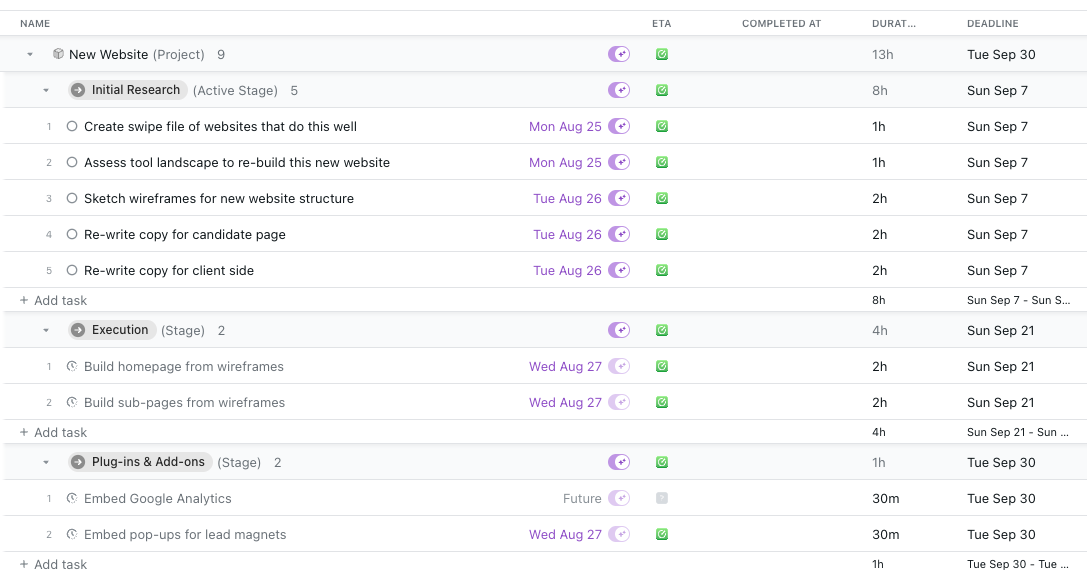Collapse the New Website project tree
Image resolution: width=1087 pixels, height=577 pixels.
pyautogui.click(x=30, y=54)
